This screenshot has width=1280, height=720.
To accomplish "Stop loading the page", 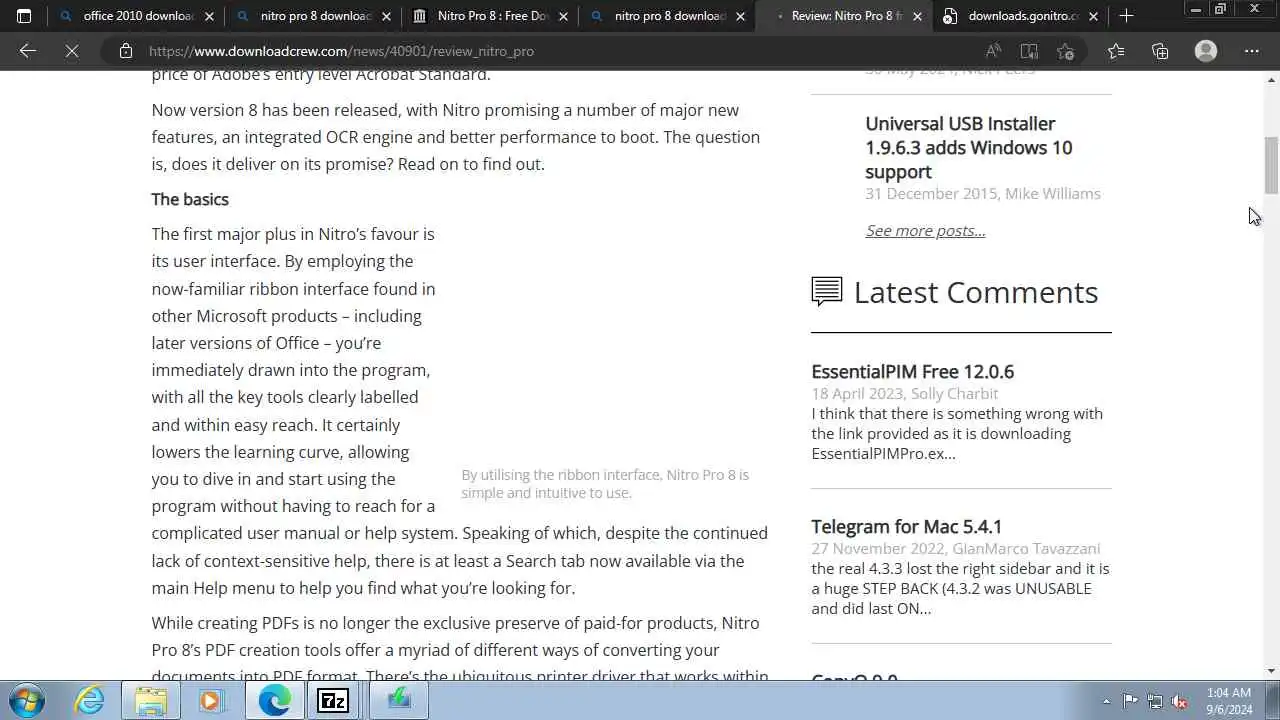I will [72, 51].
